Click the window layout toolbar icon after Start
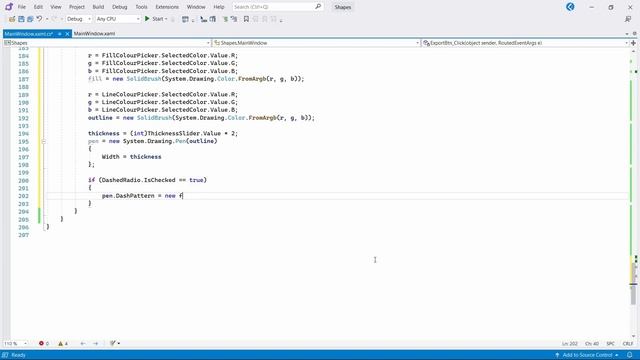This screenshot has height=360, width=640. (x=185, y=19)
